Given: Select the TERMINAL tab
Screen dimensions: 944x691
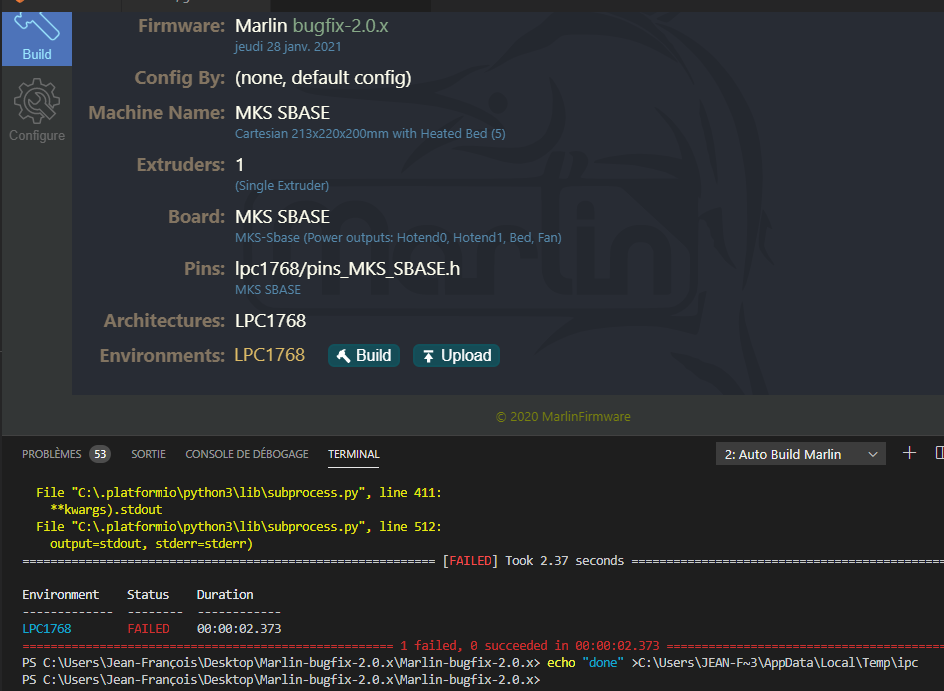Looking at the screenshot, I should click(x=353, y=454).
